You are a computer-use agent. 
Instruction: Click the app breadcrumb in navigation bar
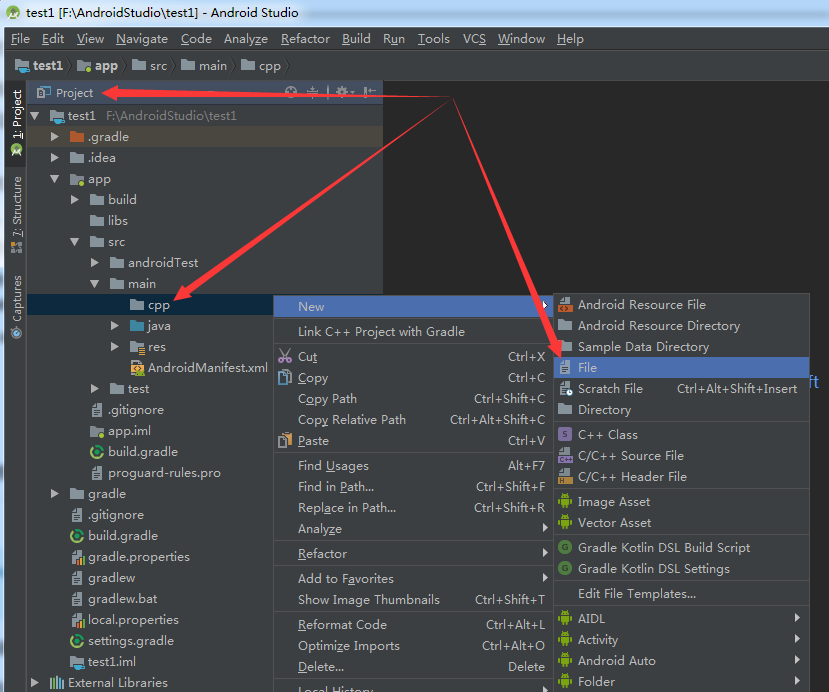(97, 66)
